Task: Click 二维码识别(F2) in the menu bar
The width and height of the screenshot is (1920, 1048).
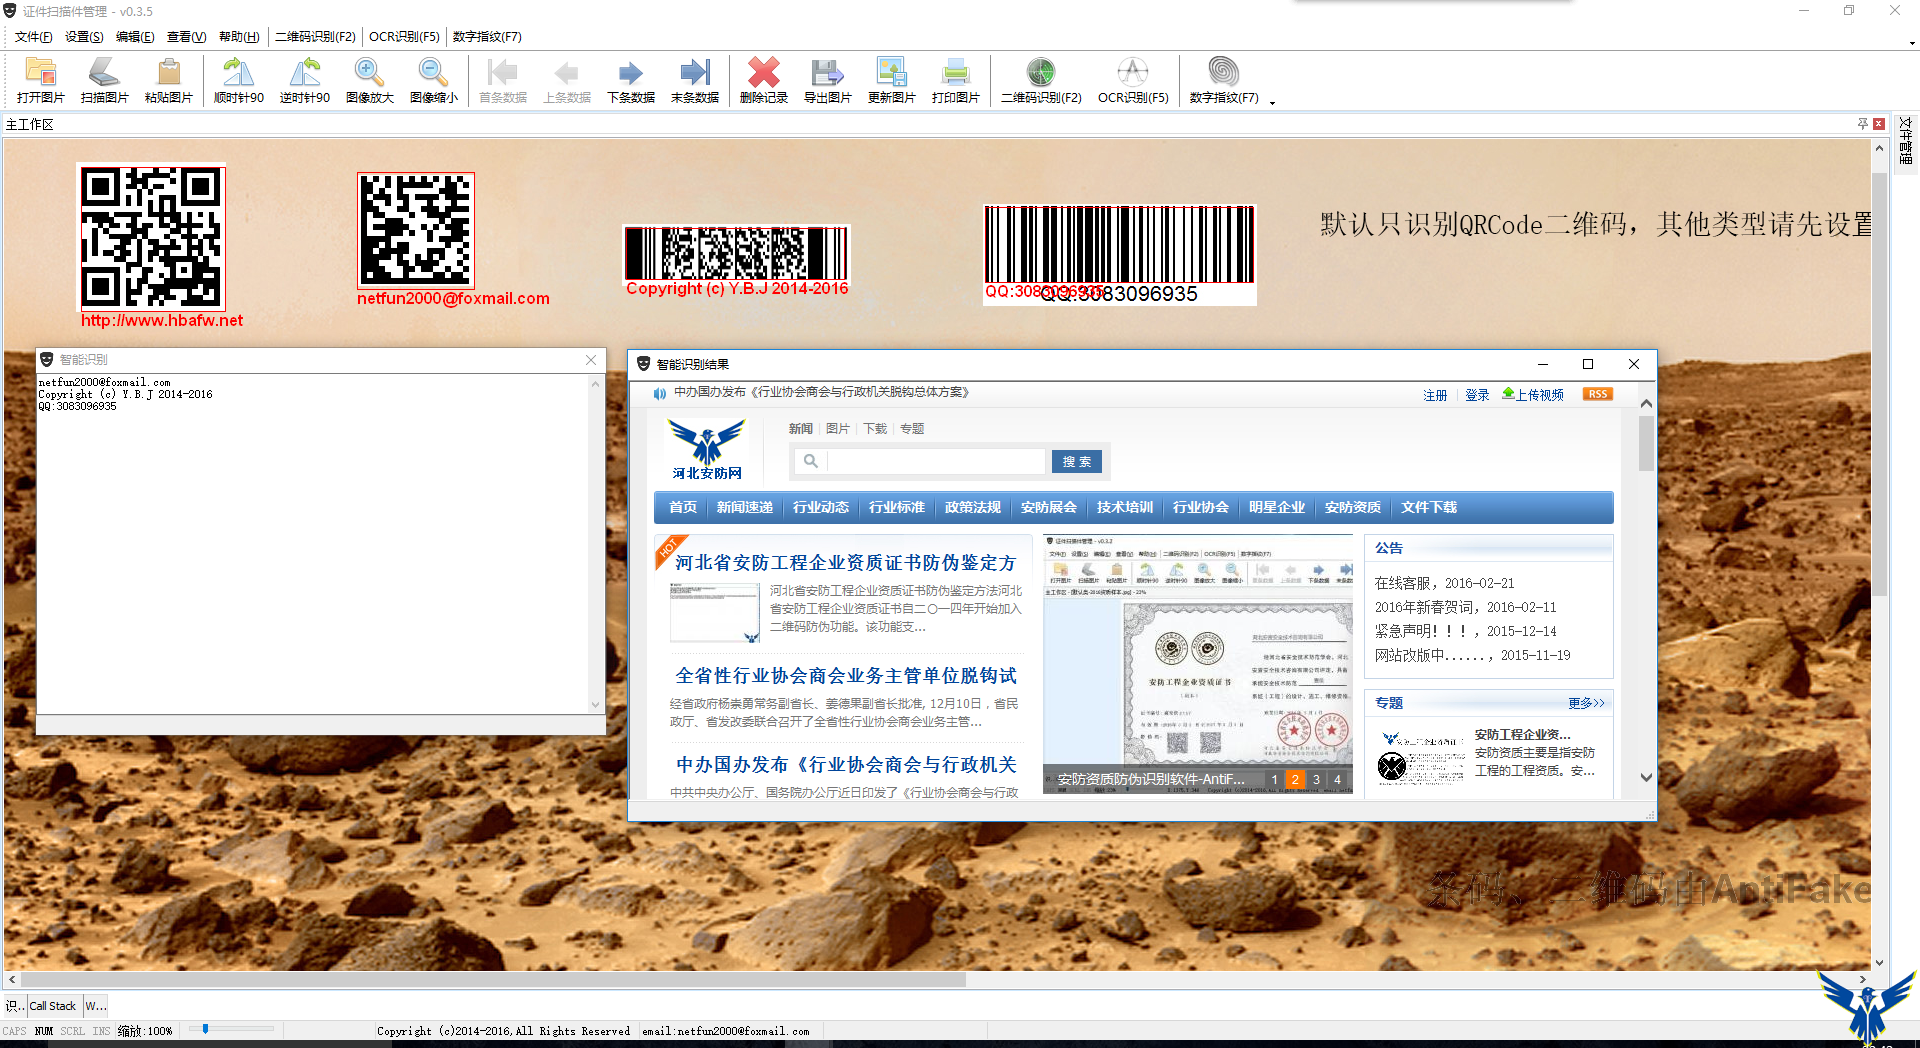Action: coord(315,37)
